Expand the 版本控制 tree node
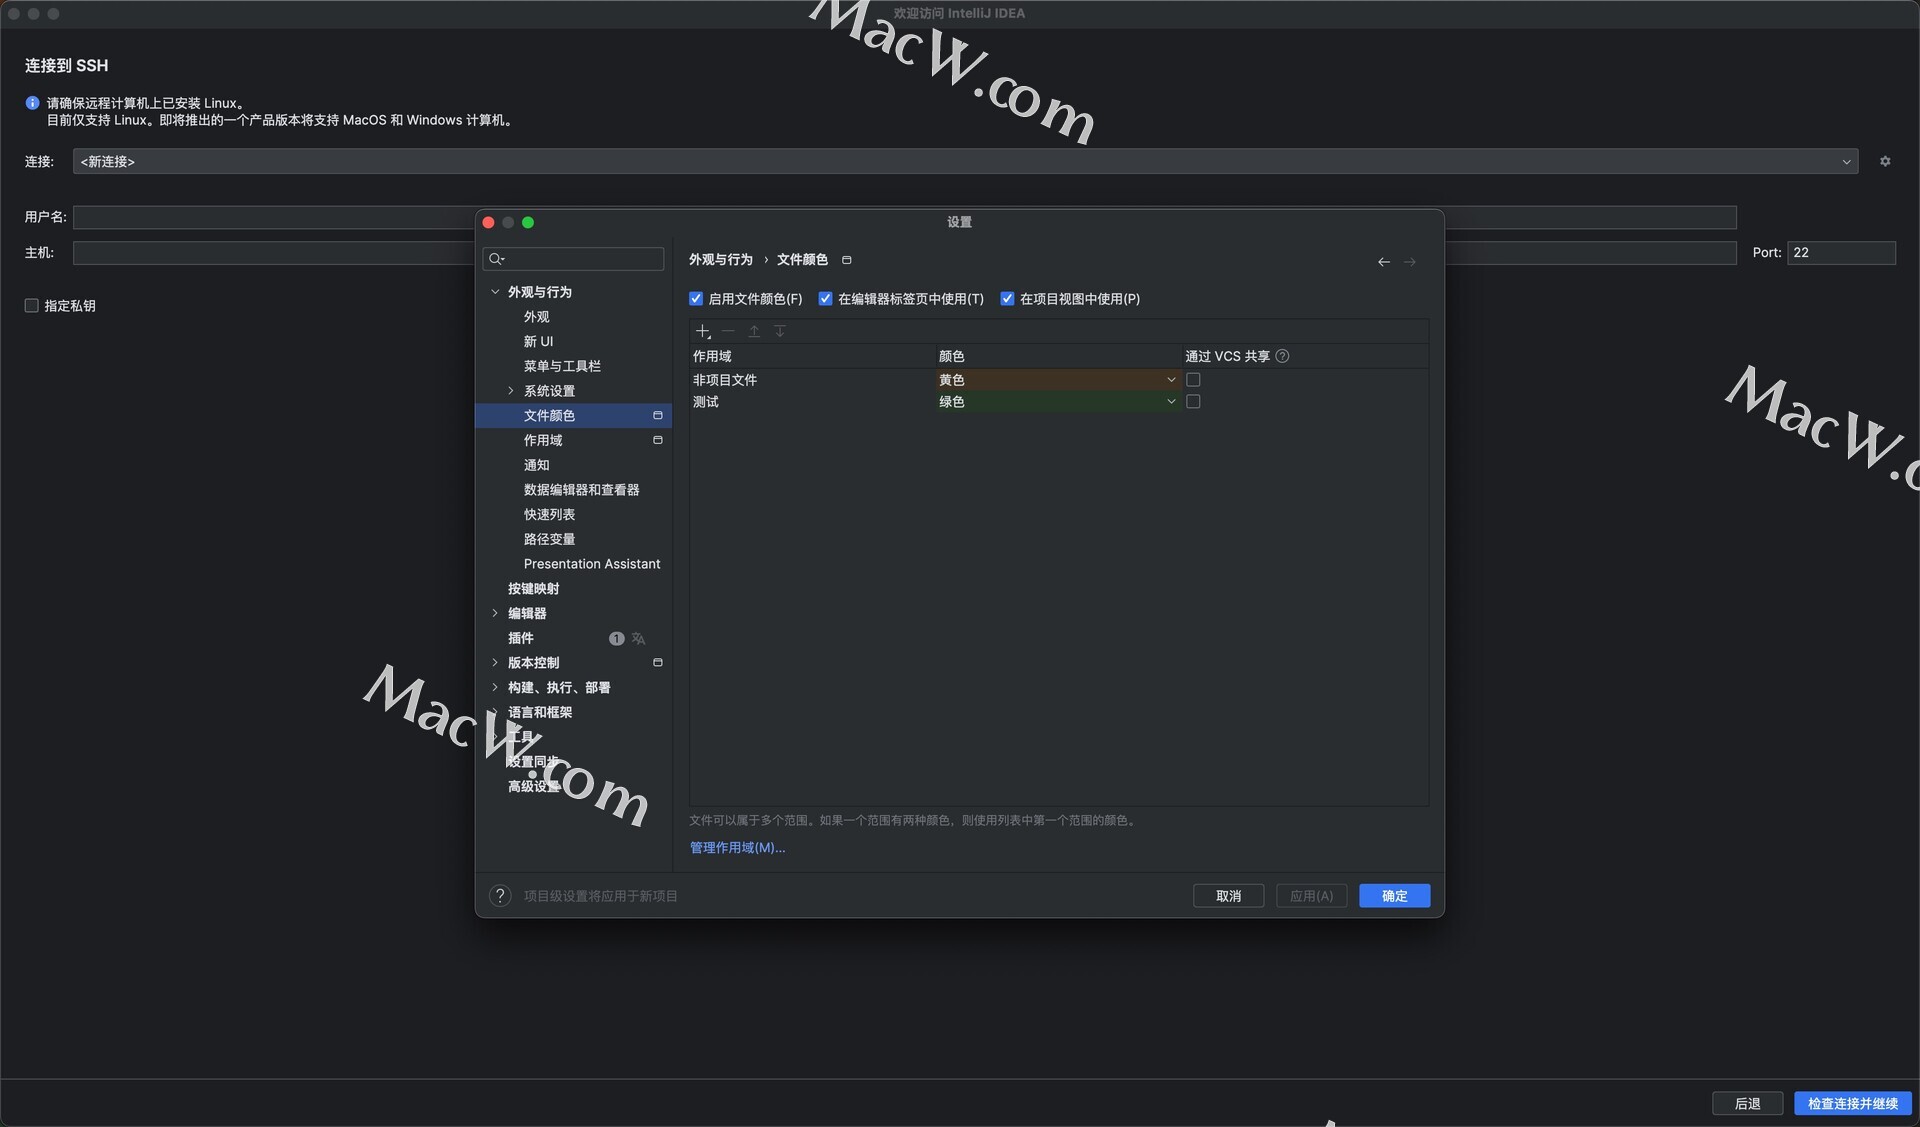The height and width of the screenshot is (1127, 1920). click(495, 662)
